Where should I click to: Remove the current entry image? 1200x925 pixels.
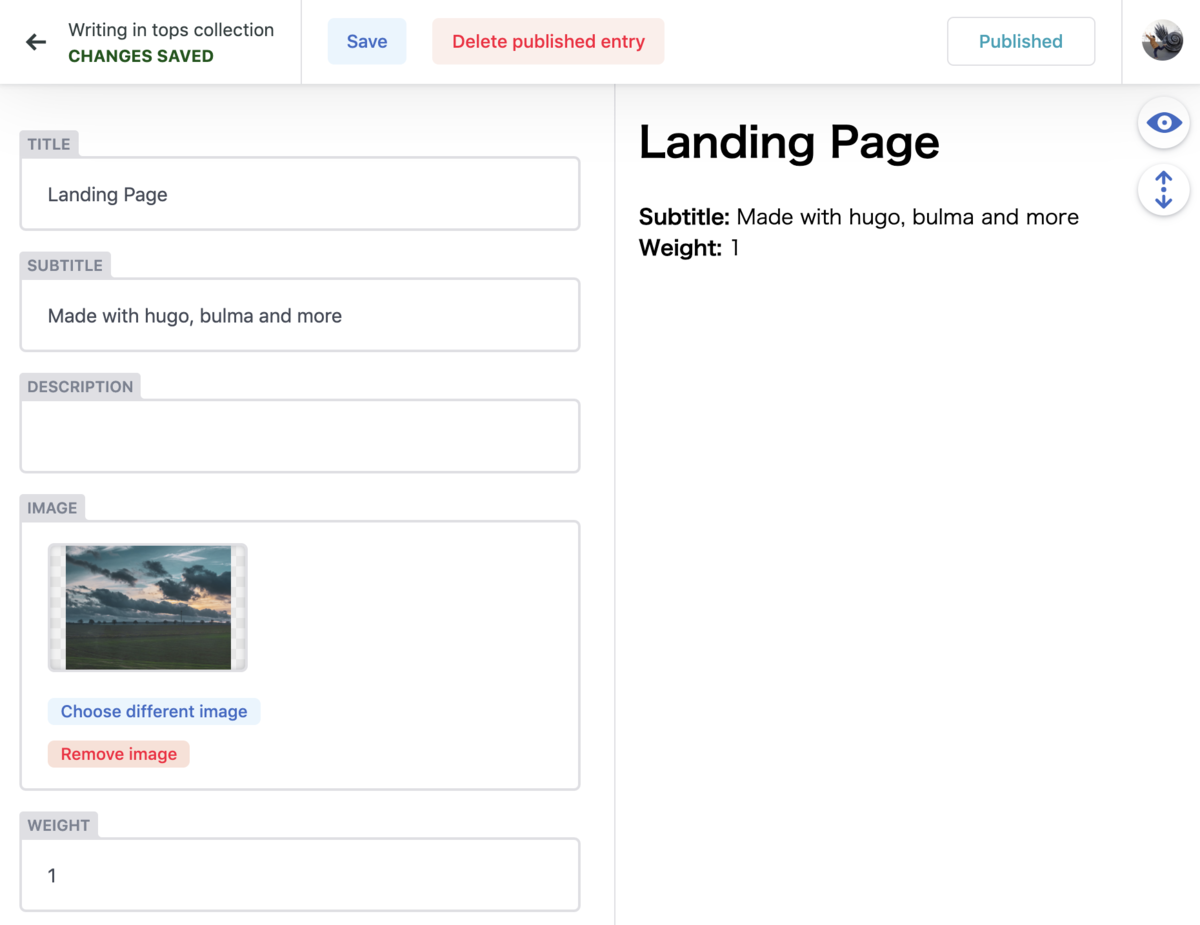(118, 753)
